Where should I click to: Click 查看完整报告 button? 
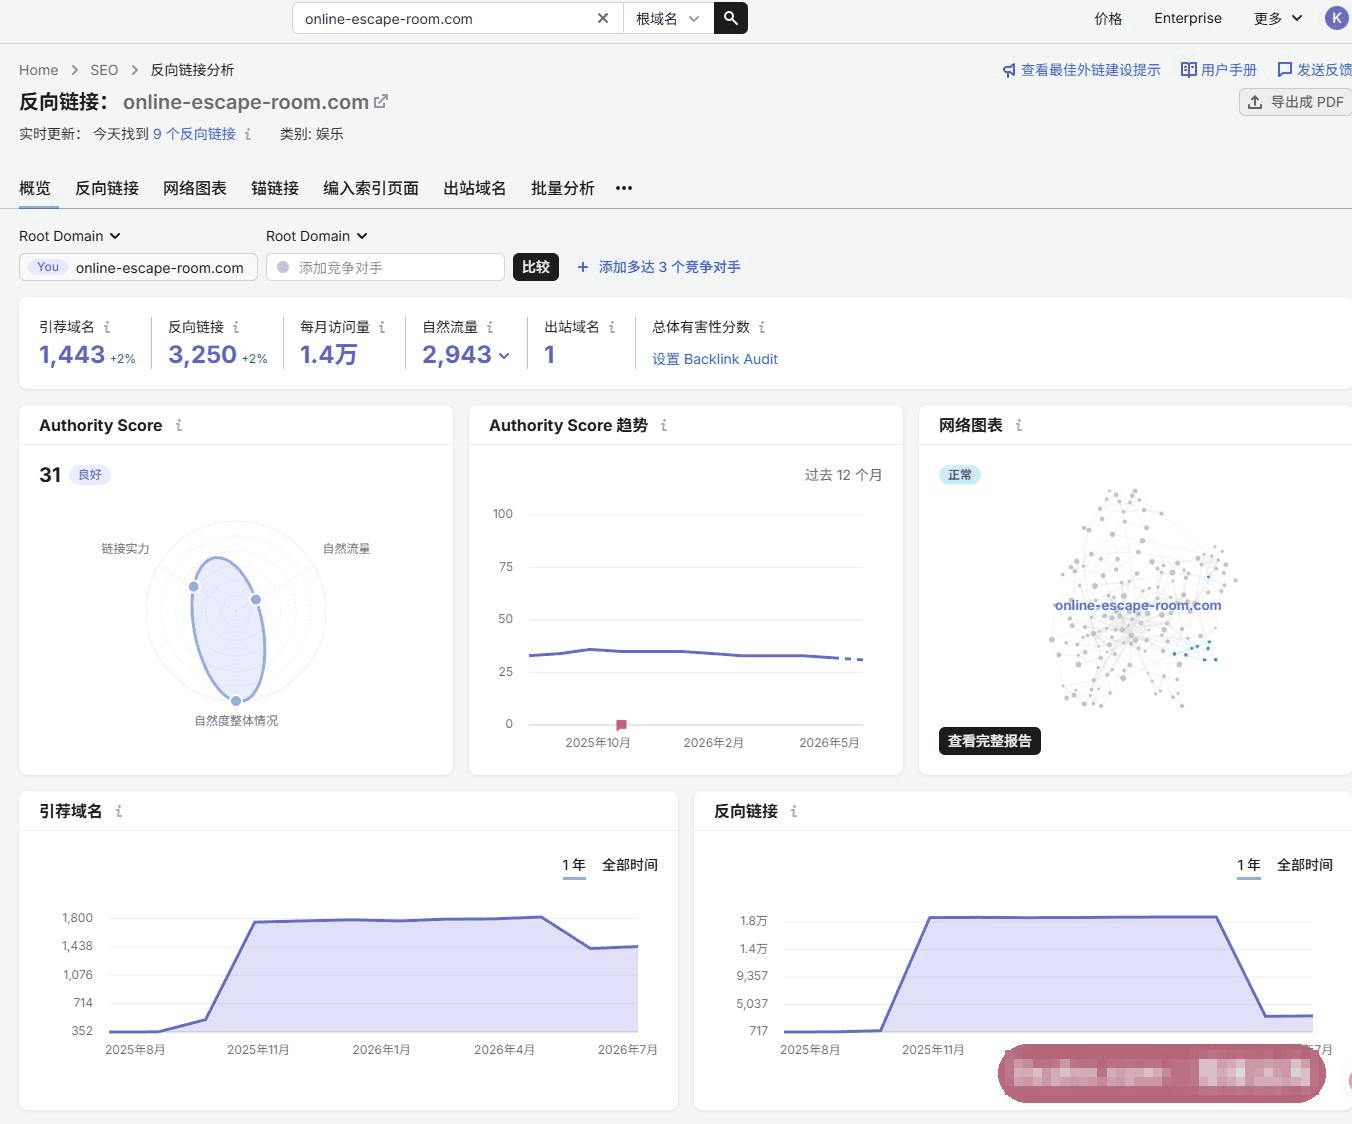[x=990, y=741]
